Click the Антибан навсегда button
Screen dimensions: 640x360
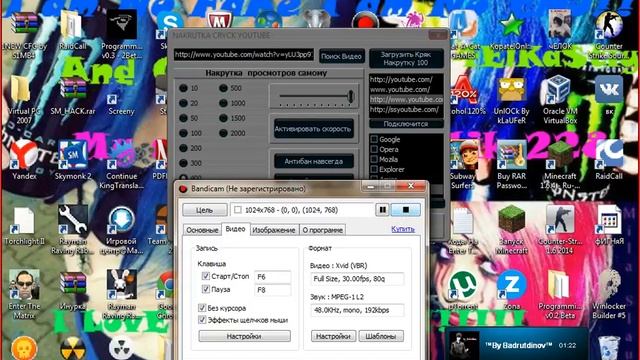[x=313, y=161]
